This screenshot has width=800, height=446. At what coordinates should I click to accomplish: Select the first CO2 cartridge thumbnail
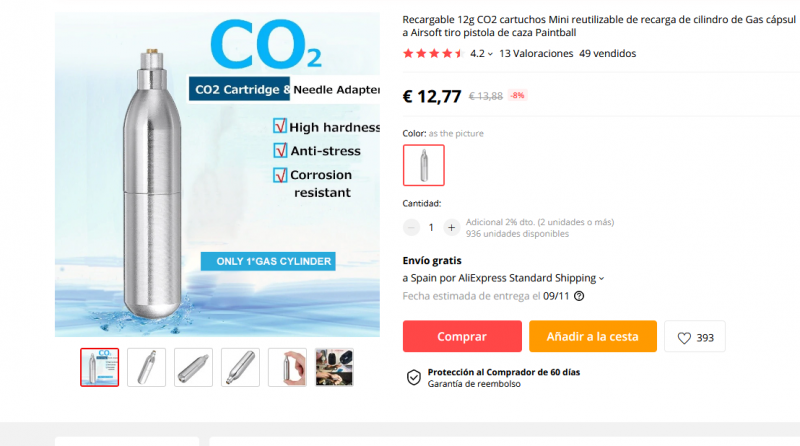(100, 367)
